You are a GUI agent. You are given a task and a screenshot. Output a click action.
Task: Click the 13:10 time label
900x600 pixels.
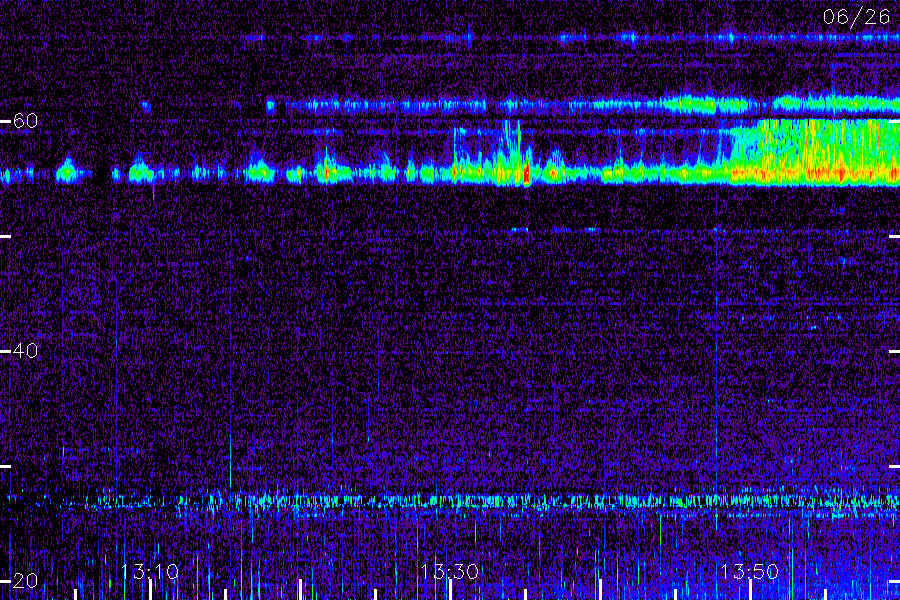[150, 571]
